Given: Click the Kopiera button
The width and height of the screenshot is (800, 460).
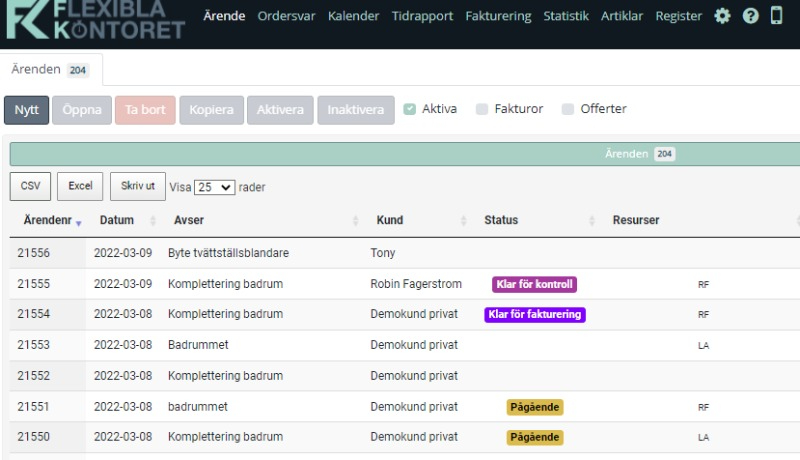Looking at the screenshot, I should point(211,110).
